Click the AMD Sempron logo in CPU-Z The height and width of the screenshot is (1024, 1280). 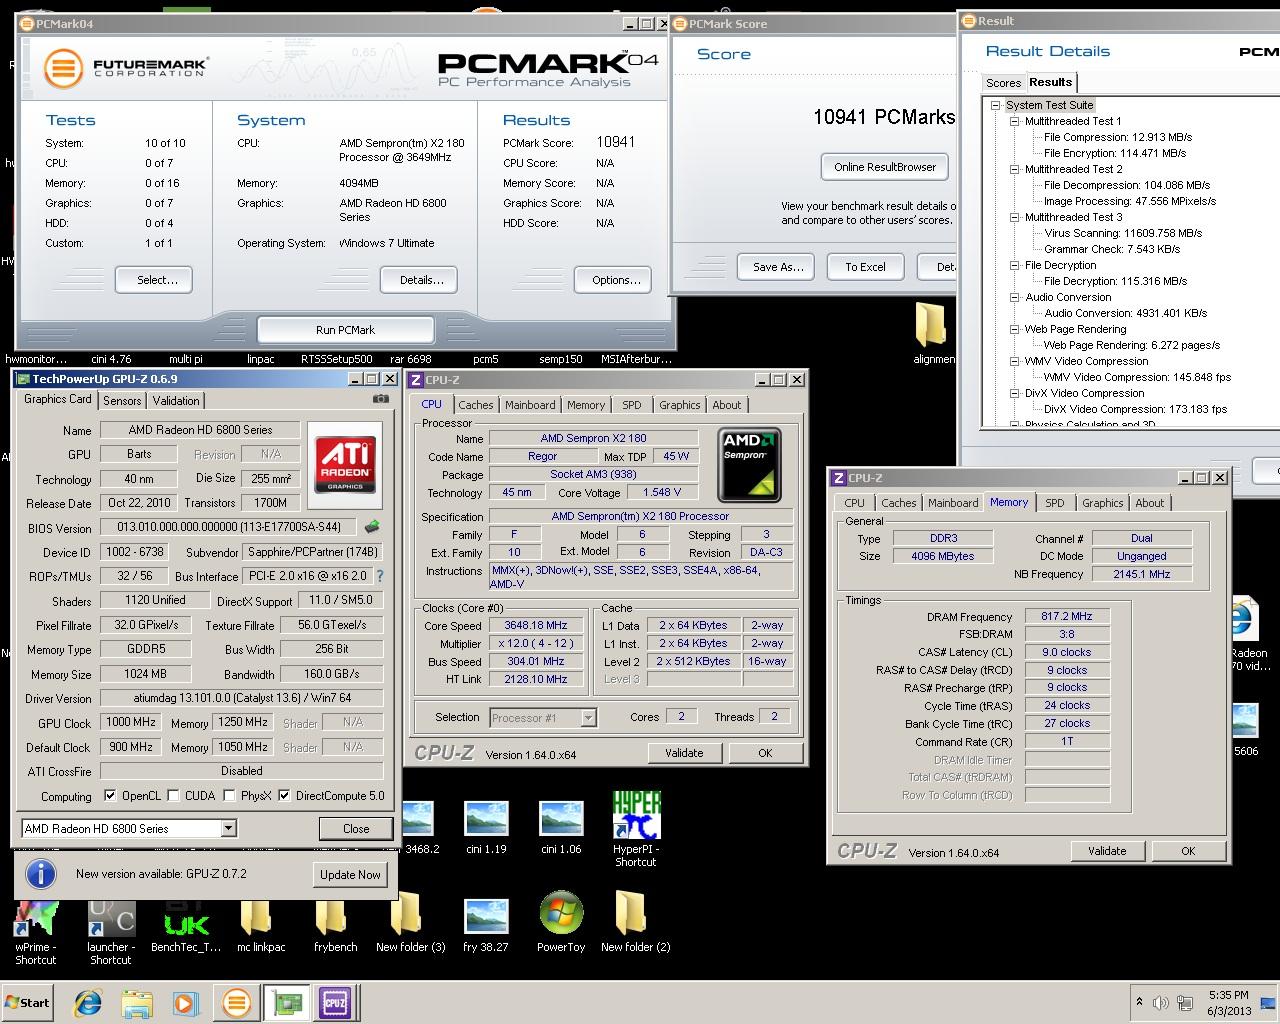[x=749, y=465]
